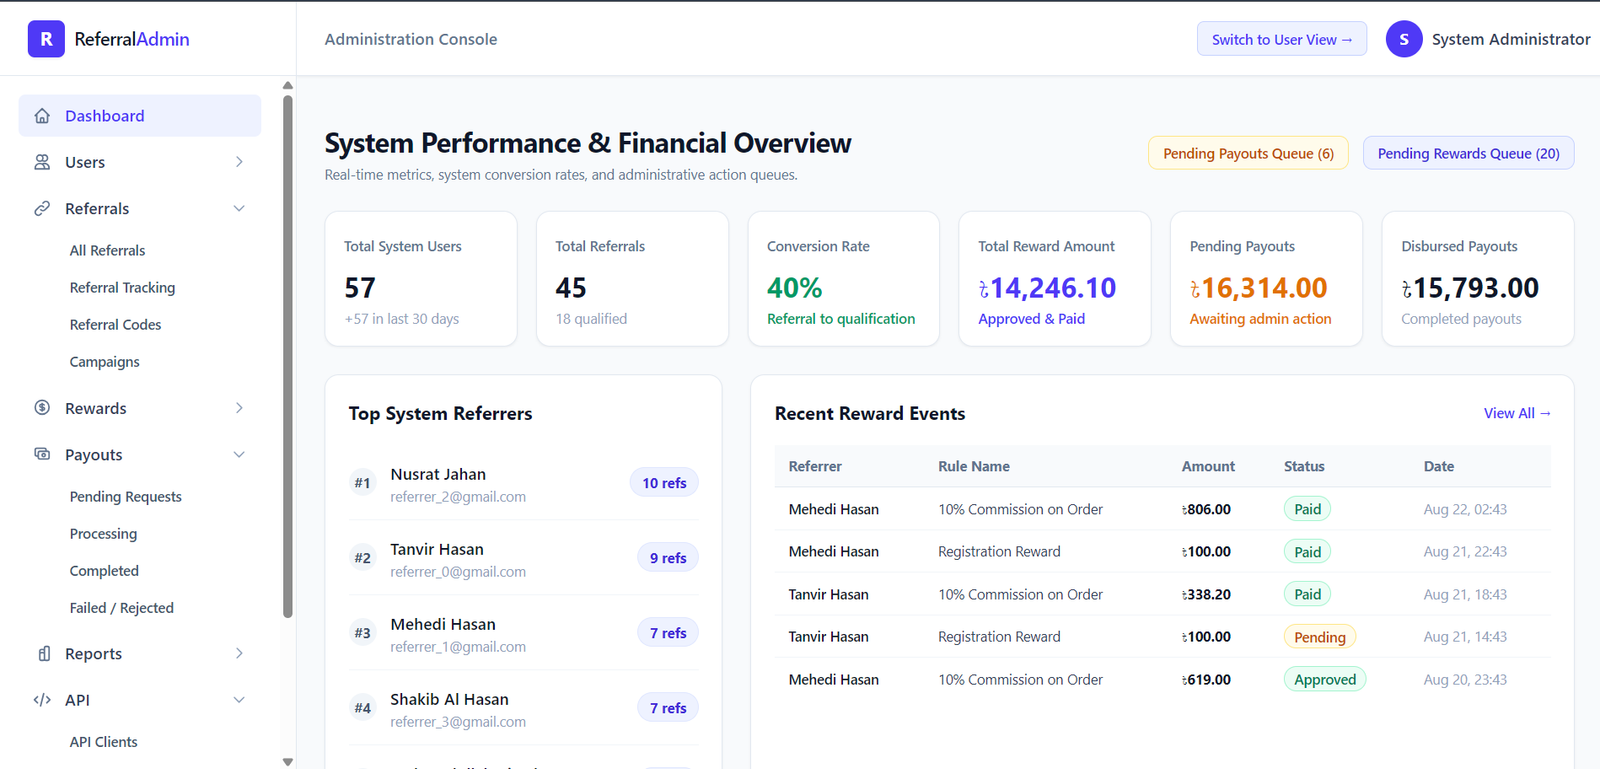
Task: Click the Date column header
Action: pos(1439,466)
